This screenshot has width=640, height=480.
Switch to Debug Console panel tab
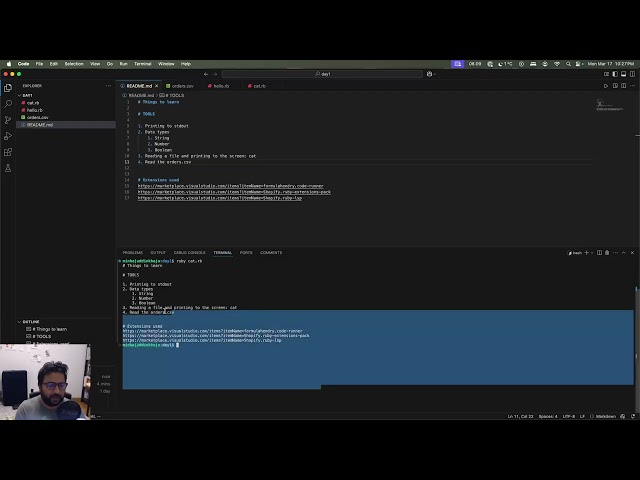(x=189, y=253)
